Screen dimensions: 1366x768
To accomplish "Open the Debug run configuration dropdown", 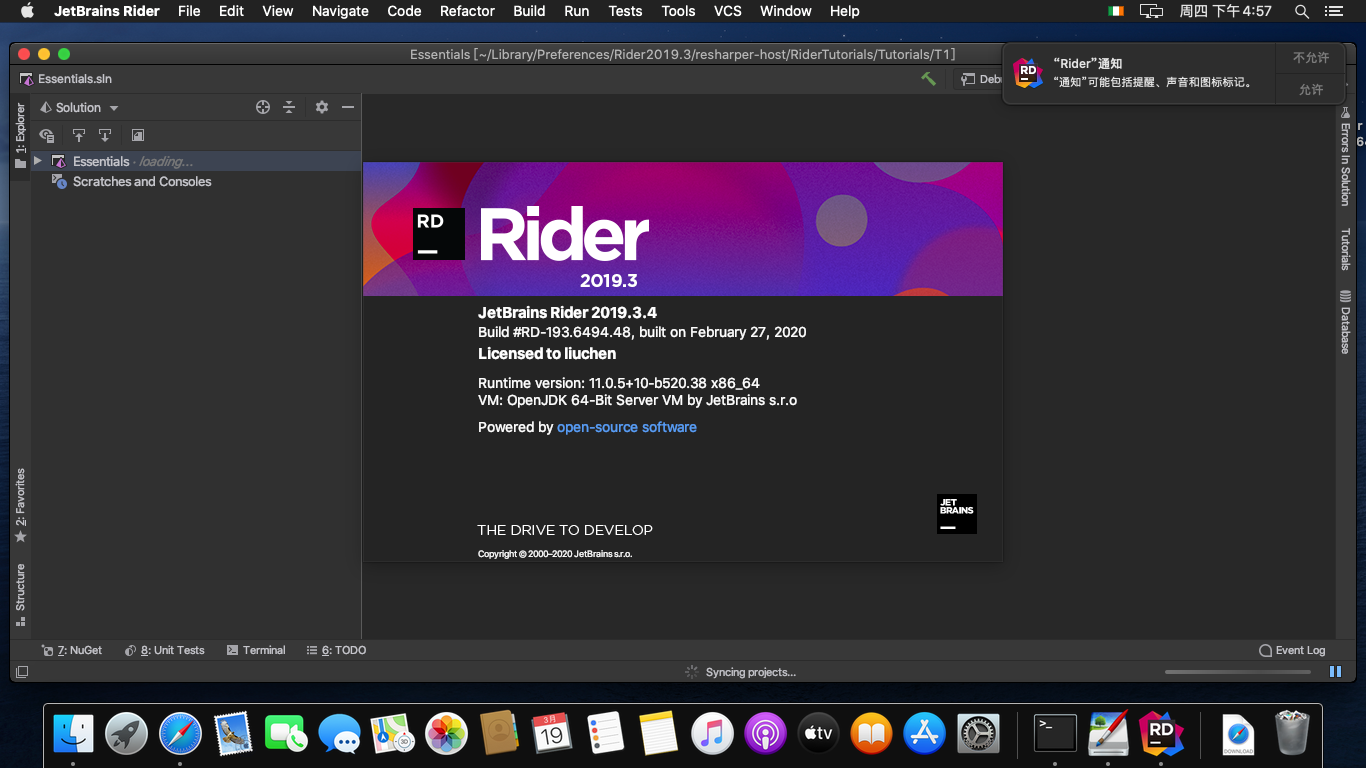I will [x=981, y=79].
